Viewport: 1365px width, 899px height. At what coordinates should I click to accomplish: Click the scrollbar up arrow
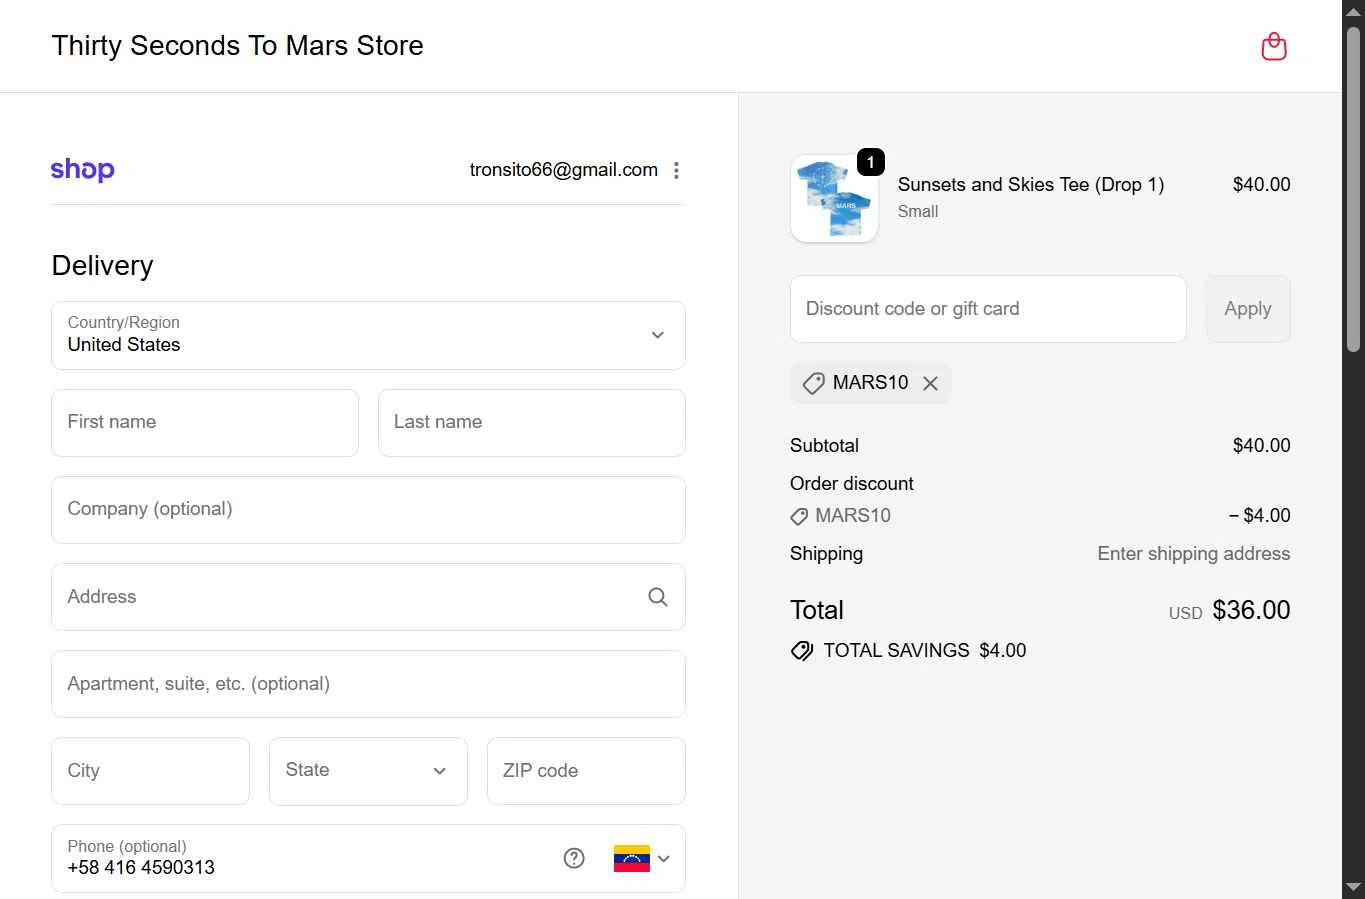coord(1353,10)
